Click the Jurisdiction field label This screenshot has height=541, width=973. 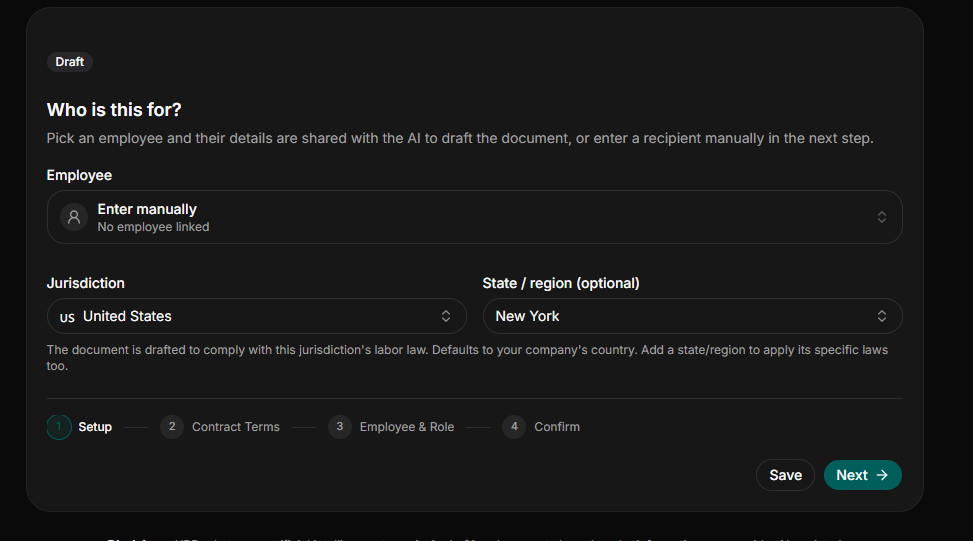click(86, 283)
